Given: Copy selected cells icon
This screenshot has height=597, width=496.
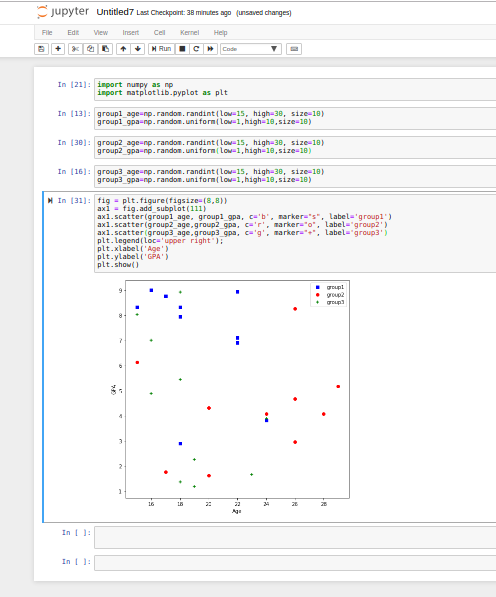Looking at the screenshot, I should pyautogui.click(x=90, y=49).
